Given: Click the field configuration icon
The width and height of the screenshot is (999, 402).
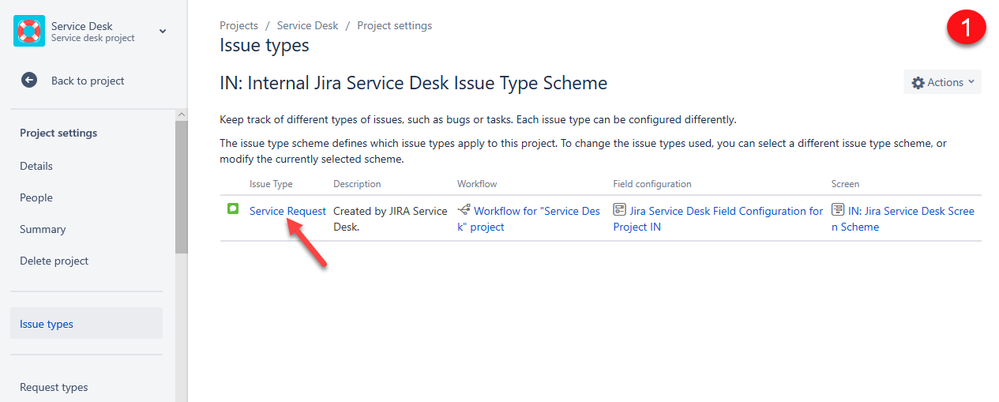Looking at the screenshot, I should click(x=619, y=209).
